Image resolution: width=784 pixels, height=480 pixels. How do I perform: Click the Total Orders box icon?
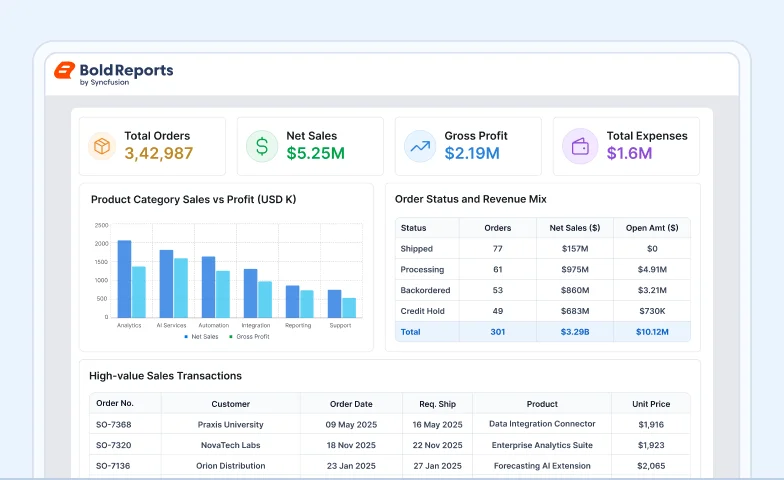102,146
